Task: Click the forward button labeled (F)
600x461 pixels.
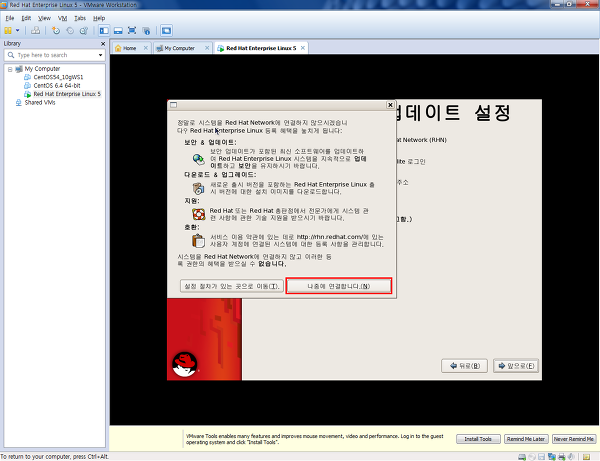Action: pyautogui.click(x=516, y=366)
